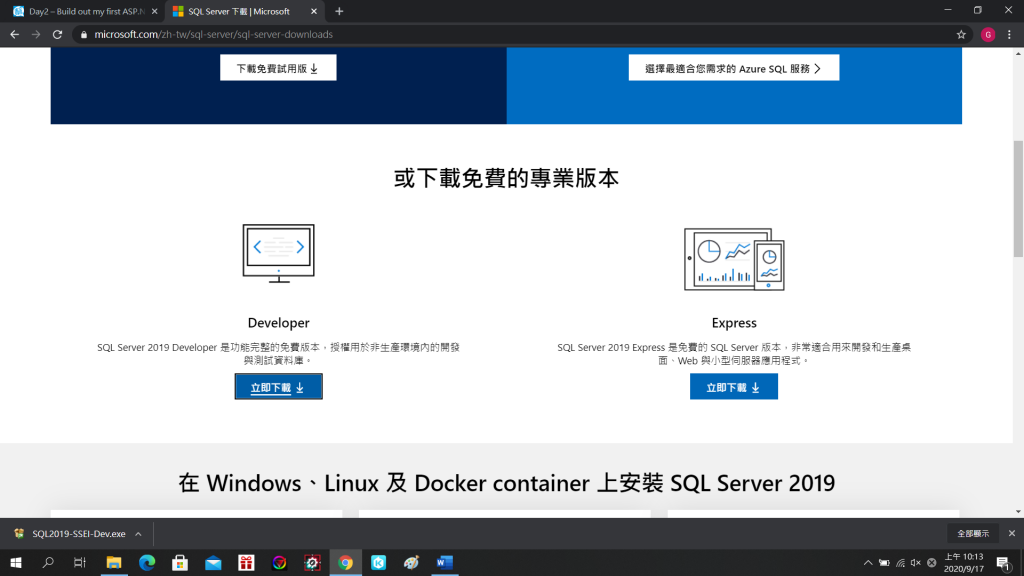Open Task View on taskbar
1024x576 pixels.
[80, 562]
